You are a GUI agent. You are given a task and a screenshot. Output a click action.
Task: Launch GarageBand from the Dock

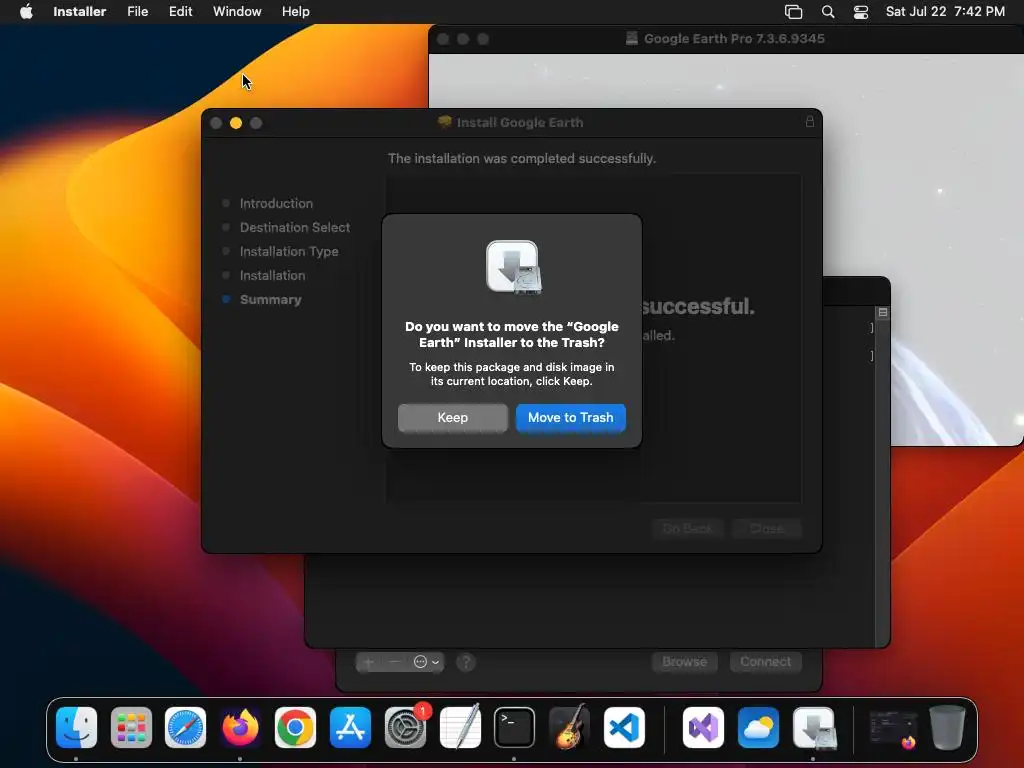(569, 727)
